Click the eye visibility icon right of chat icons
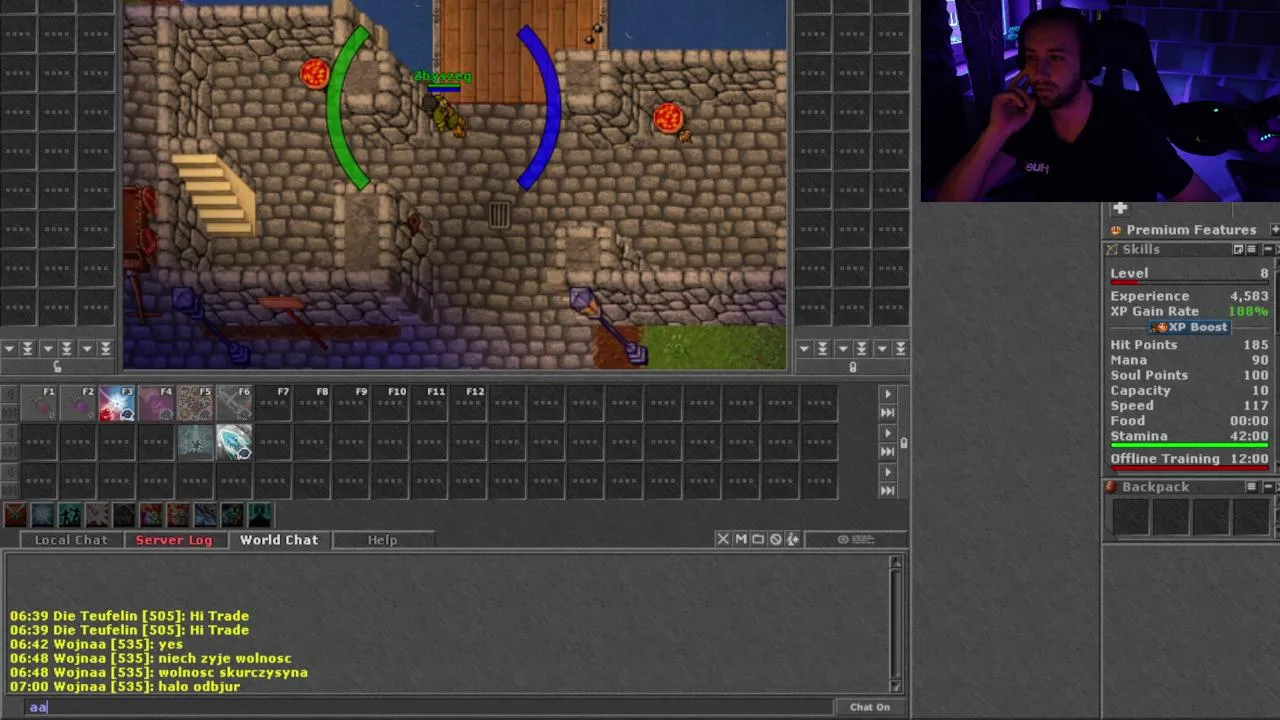Image resolution: width=1280 pixels, height=720 pixels. [x=843, y=539]
